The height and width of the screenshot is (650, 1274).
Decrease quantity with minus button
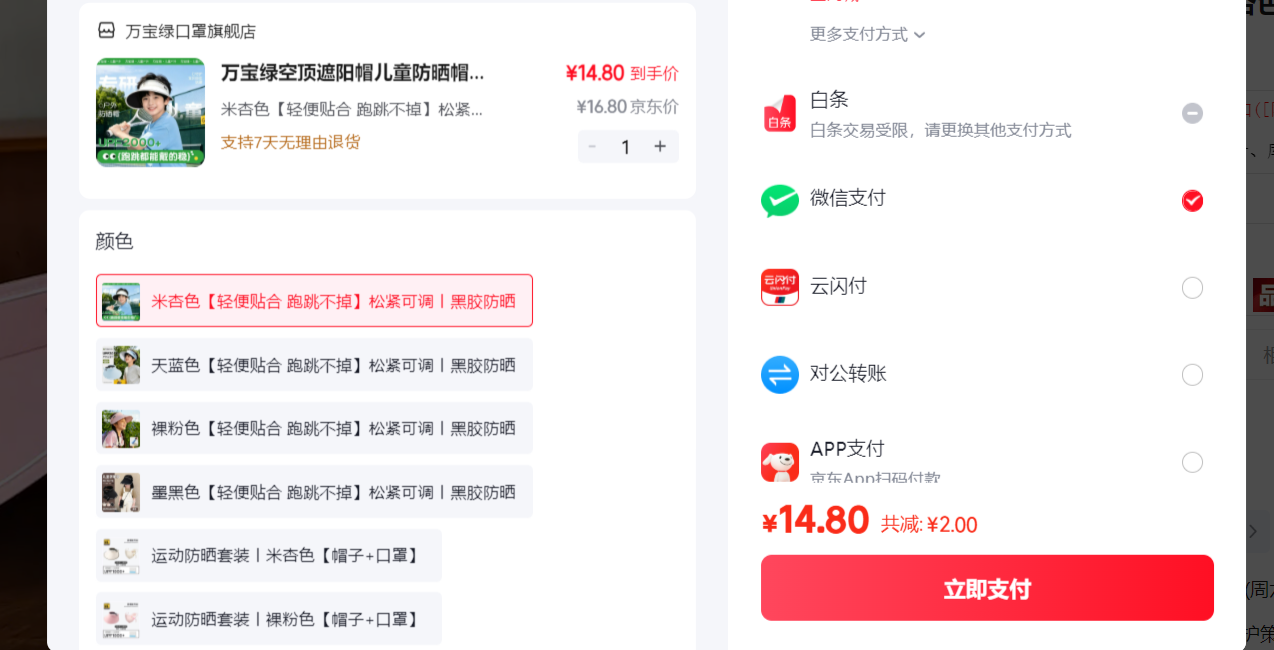point(592,147)
